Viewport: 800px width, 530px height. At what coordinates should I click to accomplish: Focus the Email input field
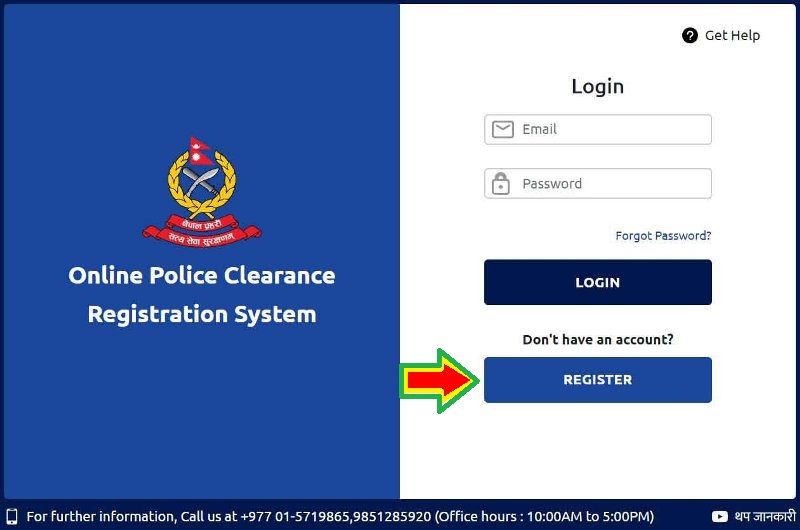click(597, 130)
